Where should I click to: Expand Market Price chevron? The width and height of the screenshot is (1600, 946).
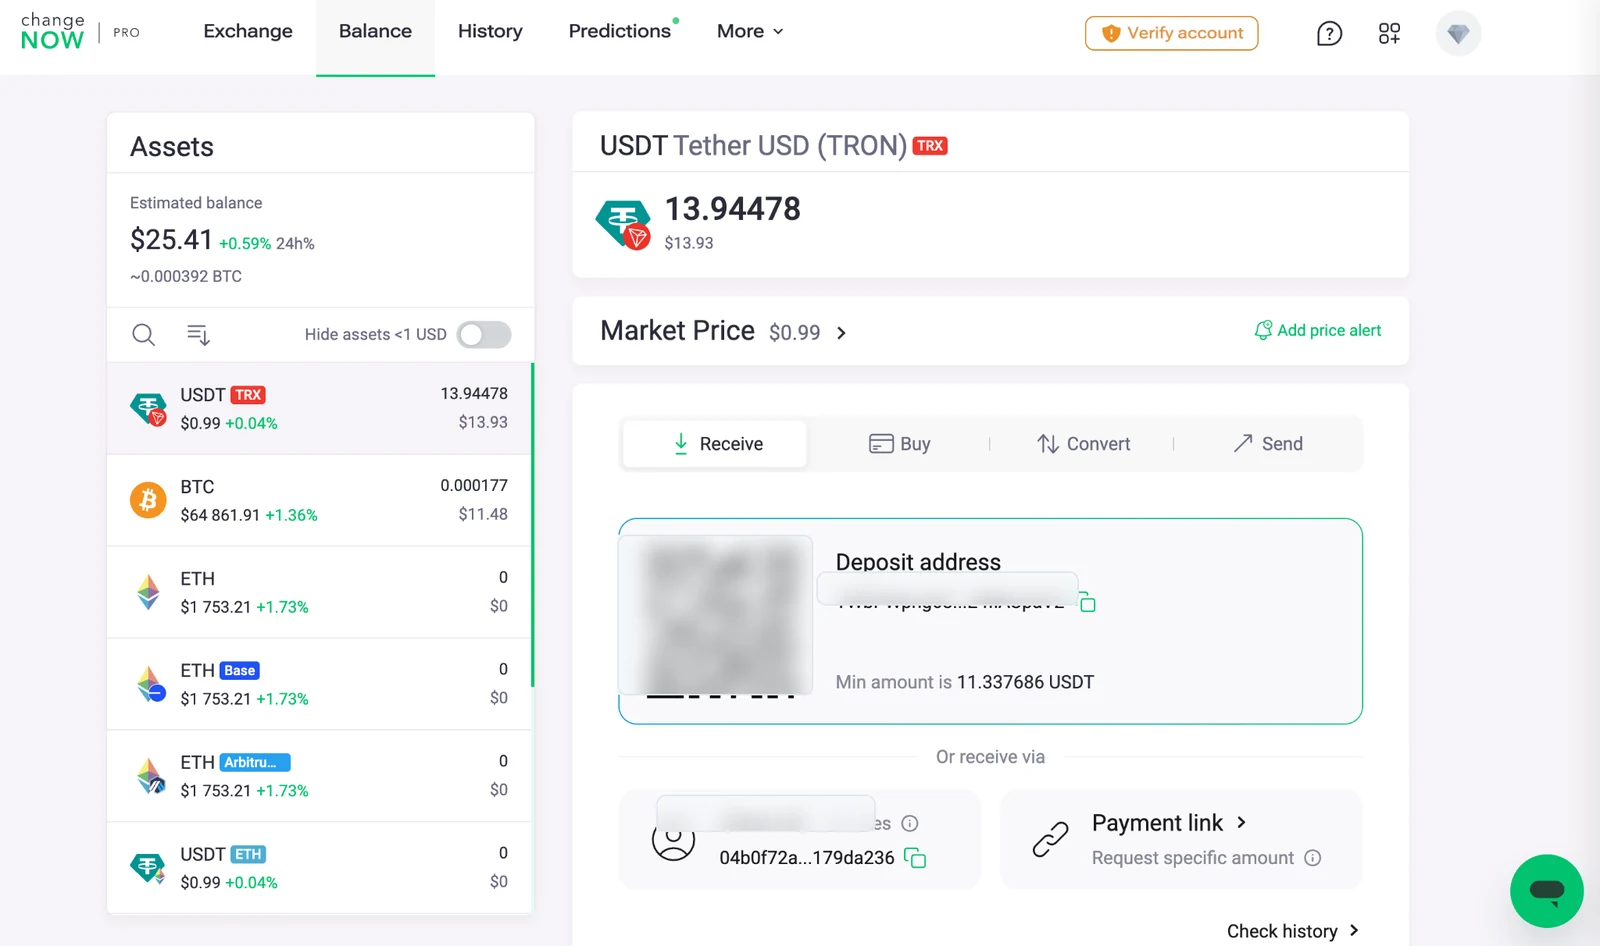841,333
